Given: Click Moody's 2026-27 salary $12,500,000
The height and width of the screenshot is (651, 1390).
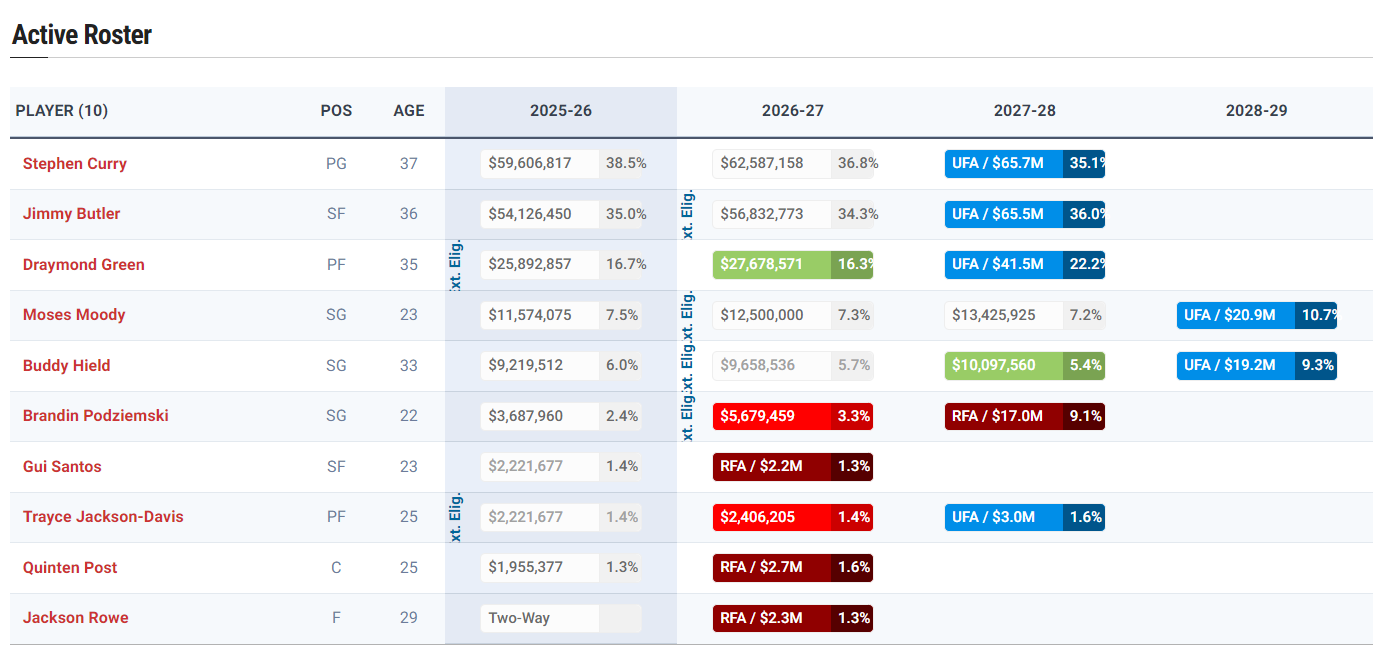Looking at the screenshot, I should coord(772,315).
